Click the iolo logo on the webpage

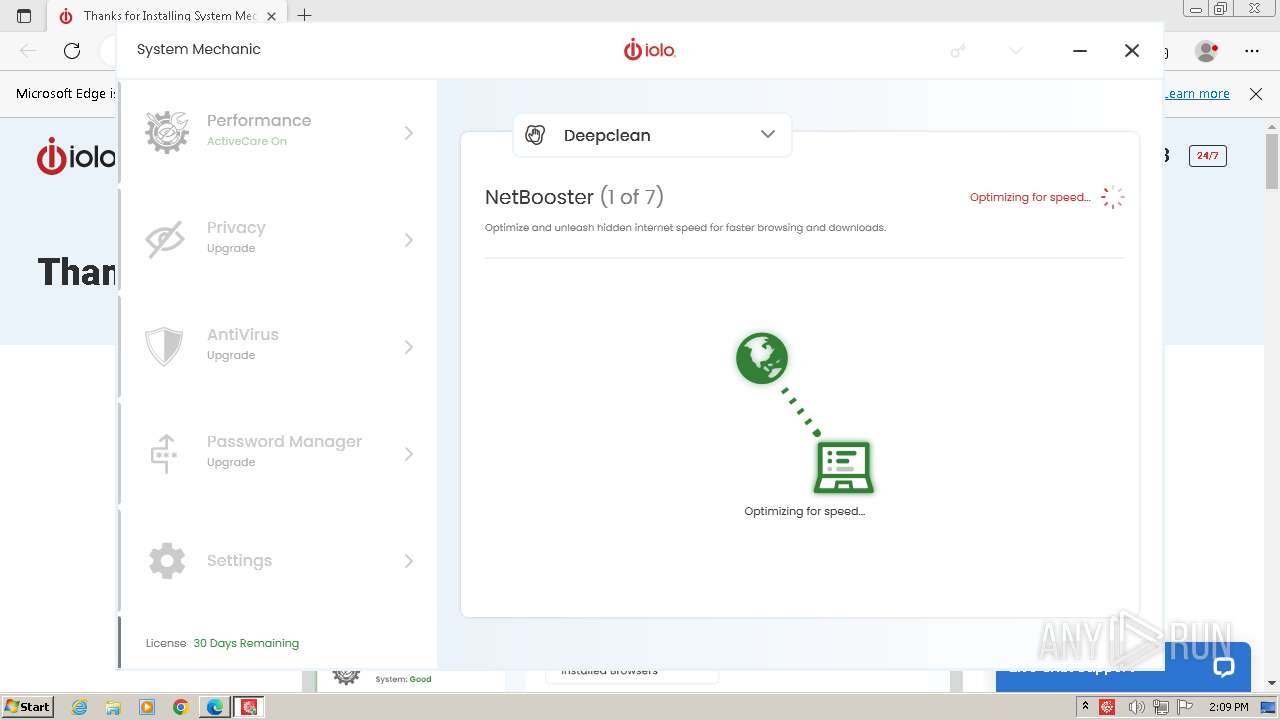76,158
